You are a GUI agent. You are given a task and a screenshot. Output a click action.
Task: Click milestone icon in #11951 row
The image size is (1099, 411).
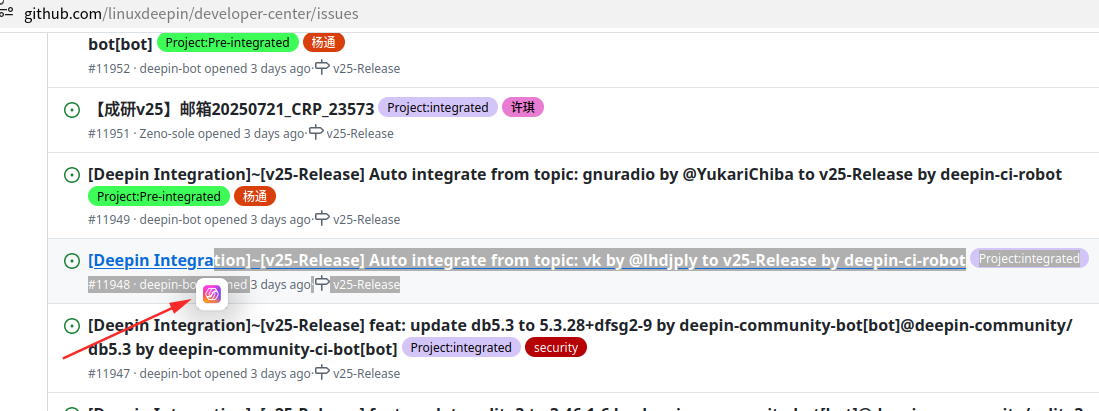pos(316,133)
